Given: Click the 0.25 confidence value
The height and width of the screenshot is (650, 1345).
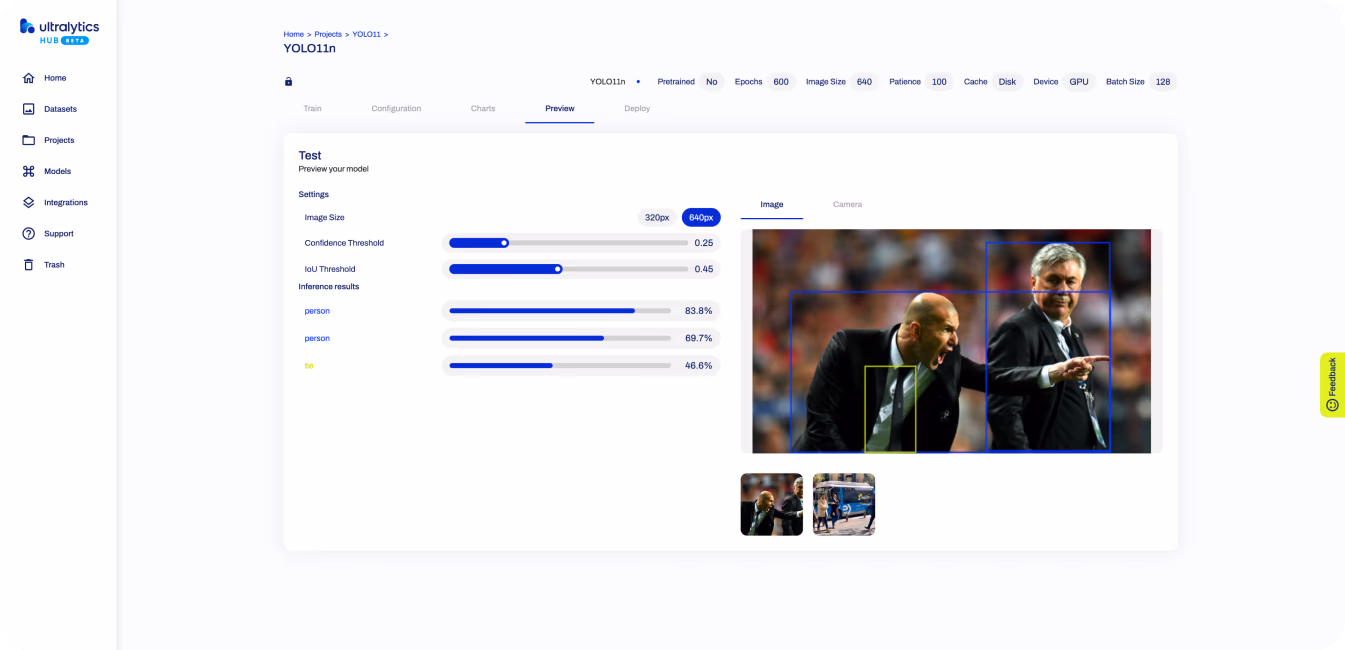Looking at the screenshot, I should coord(704,243).
